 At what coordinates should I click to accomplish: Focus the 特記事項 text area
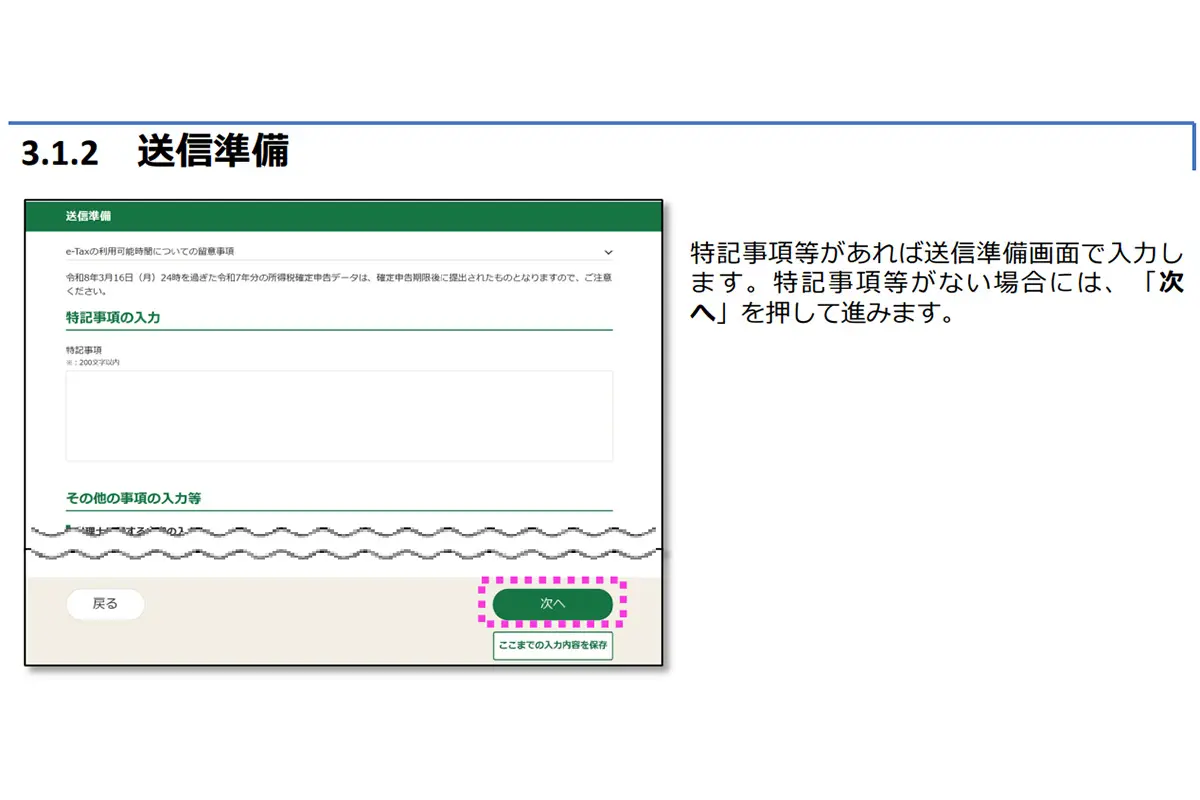[x=339, y=416]
